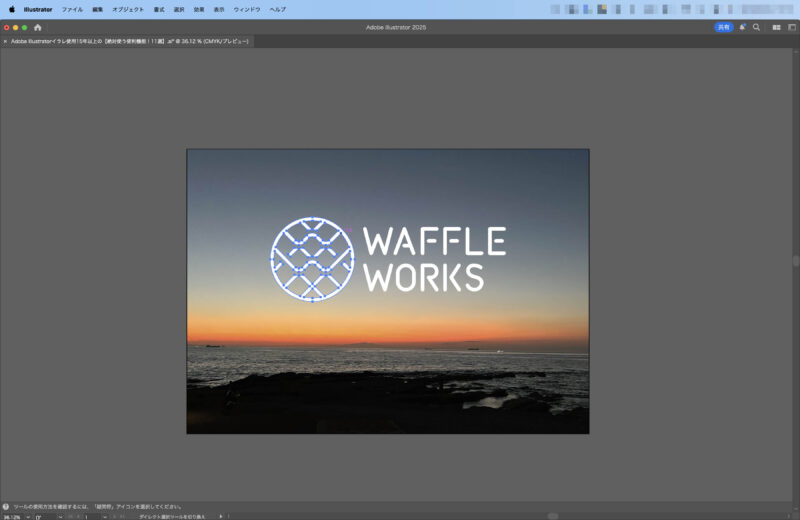The width and height of the screenshot is (800, 520).
Task: Open the notifications bell icon
Action: tap(742, 27)
